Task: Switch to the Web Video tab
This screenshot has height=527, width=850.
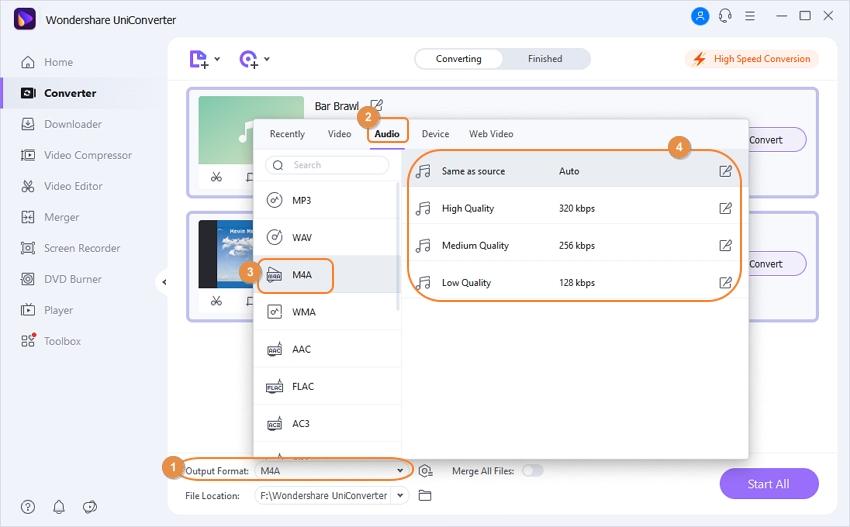Action: click(x=491, y=134)
